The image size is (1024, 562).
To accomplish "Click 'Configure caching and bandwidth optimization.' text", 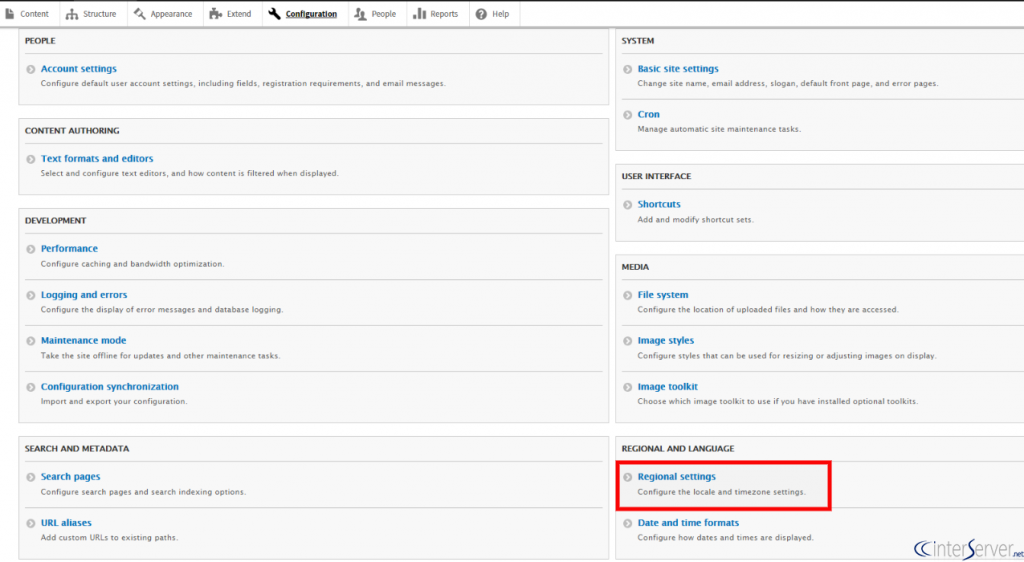I will pos(133,264).
